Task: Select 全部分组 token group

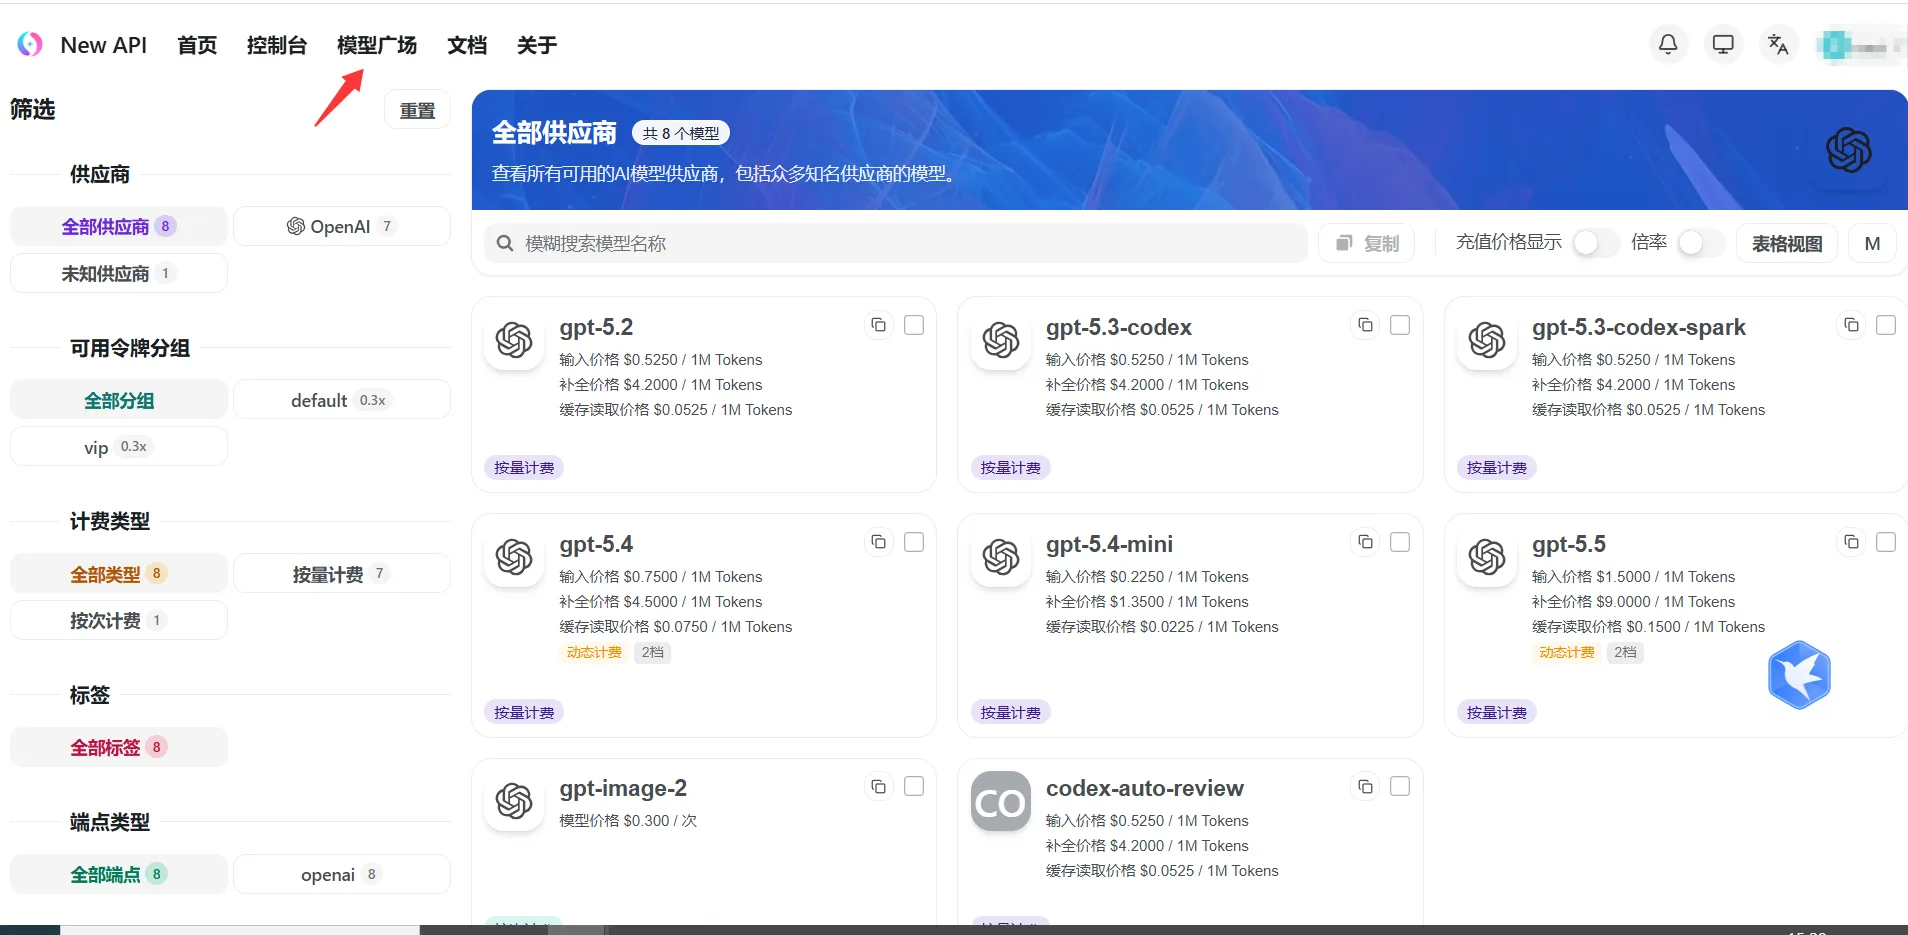Action: [119, 400]
